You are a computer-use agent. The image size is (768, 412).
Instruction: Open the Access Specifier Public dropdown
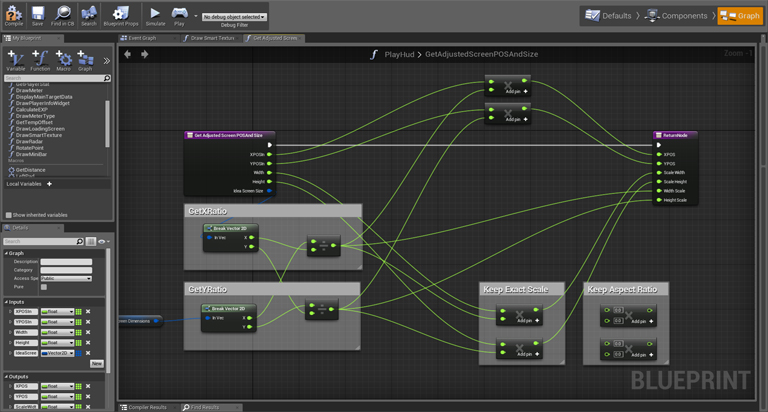coord(66,279)
